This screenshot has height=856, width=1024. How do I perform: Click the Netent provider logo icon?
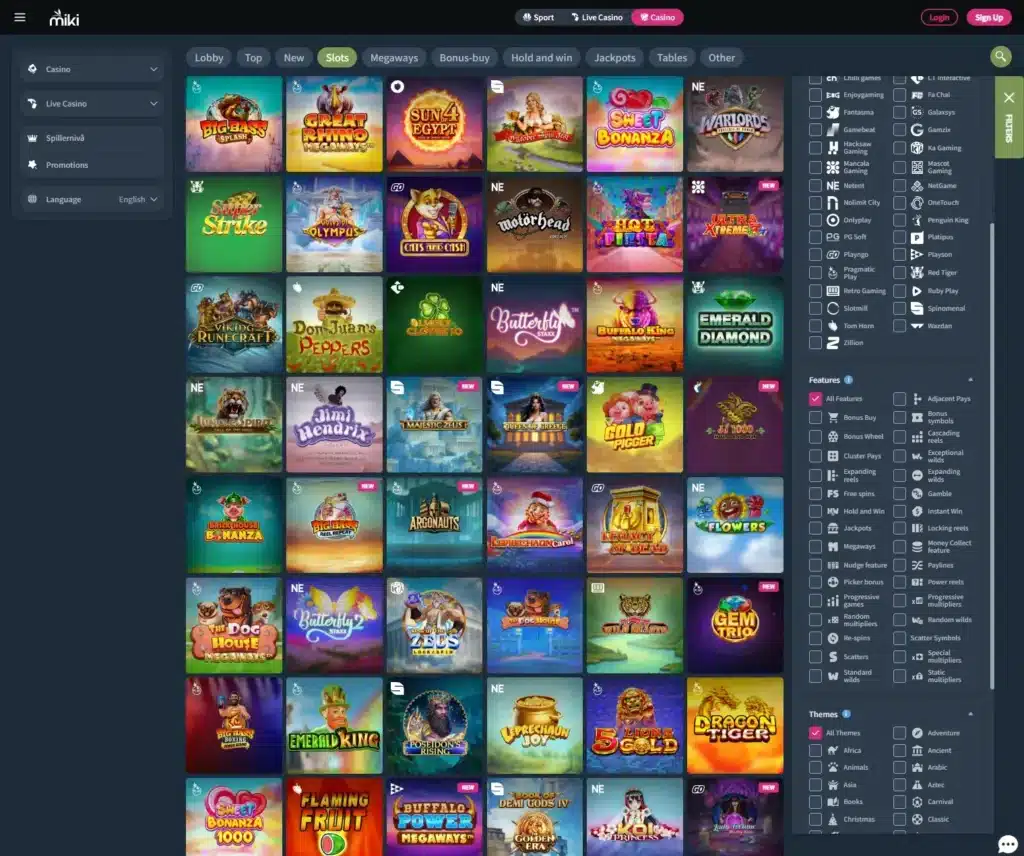[x=833, y=185]
